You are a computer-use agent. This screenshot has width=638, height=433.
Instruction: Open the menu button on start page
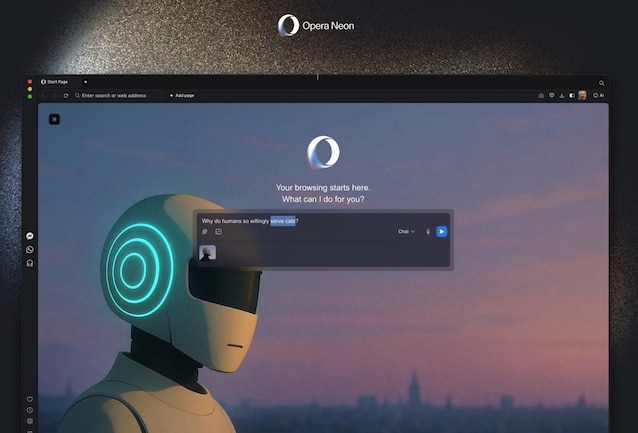click(54, 119)
